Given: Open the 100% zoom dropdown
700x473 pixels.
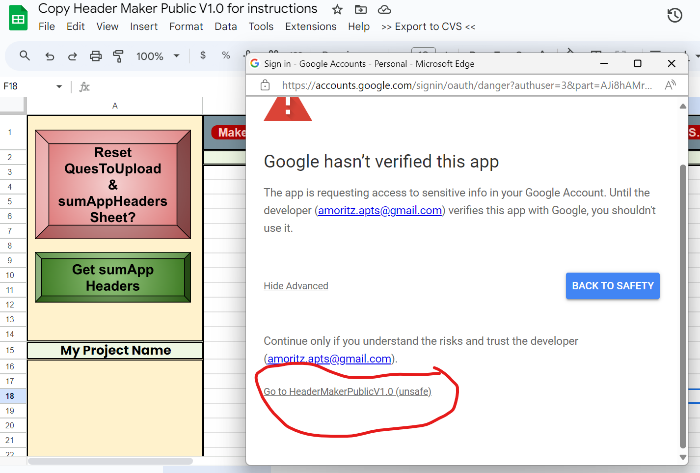Looking at the screenshot, I should click(158, 56).
